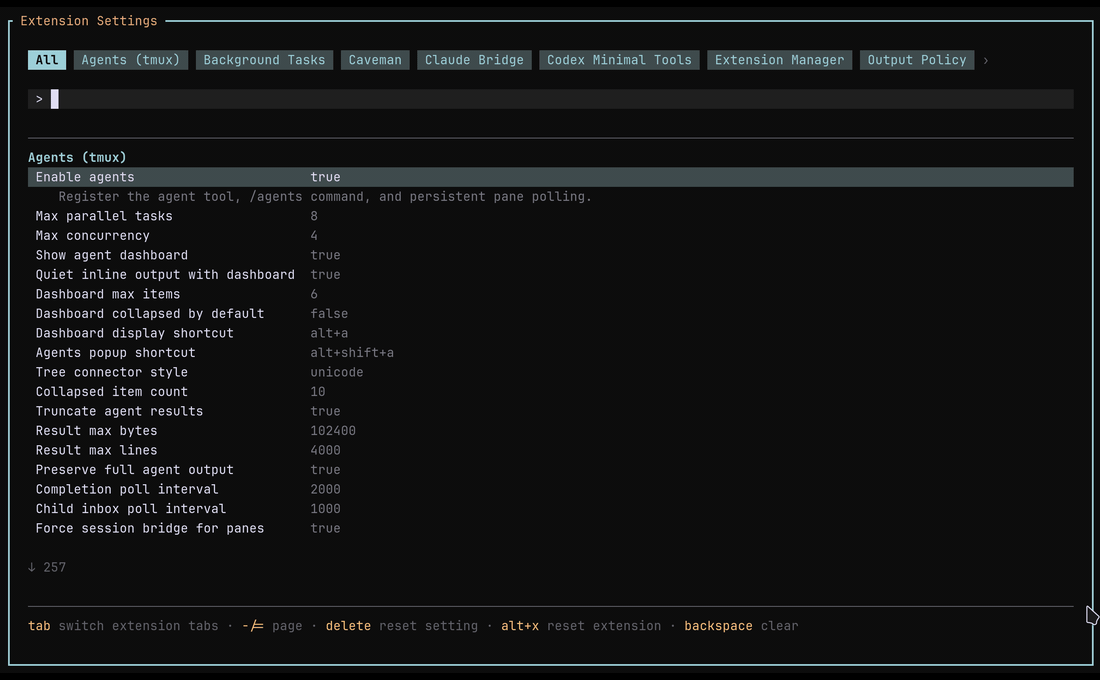
Task: Switch to the Agents (tmux) tab
Action: point(130,60)
